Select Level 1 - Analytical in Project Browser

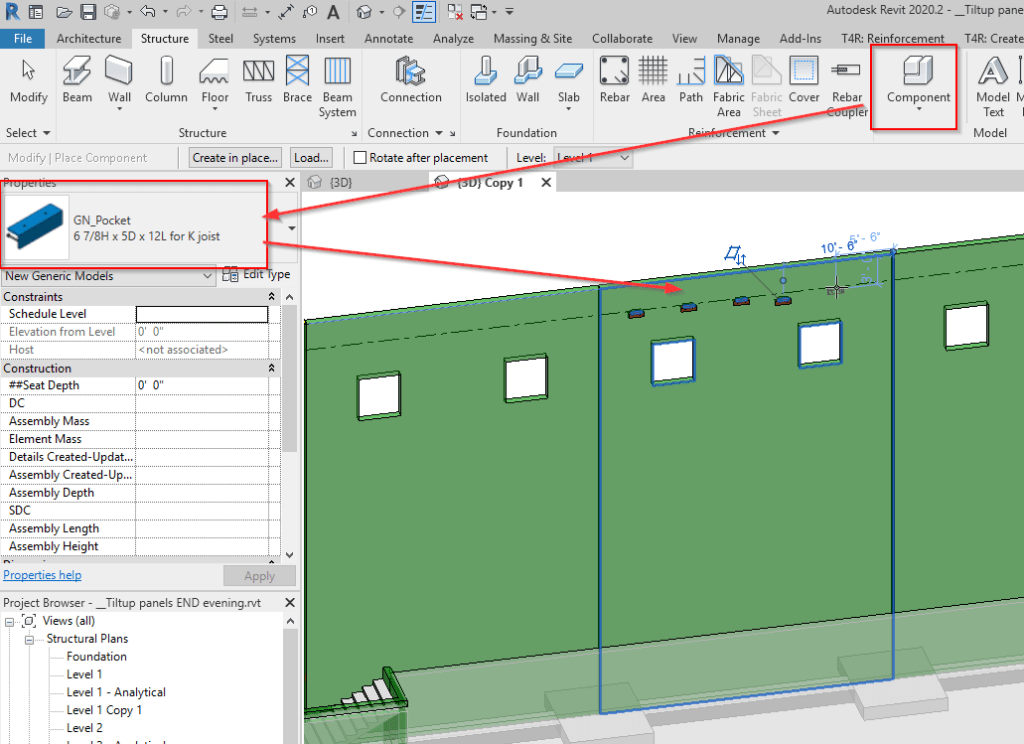(x=116, y=692)
